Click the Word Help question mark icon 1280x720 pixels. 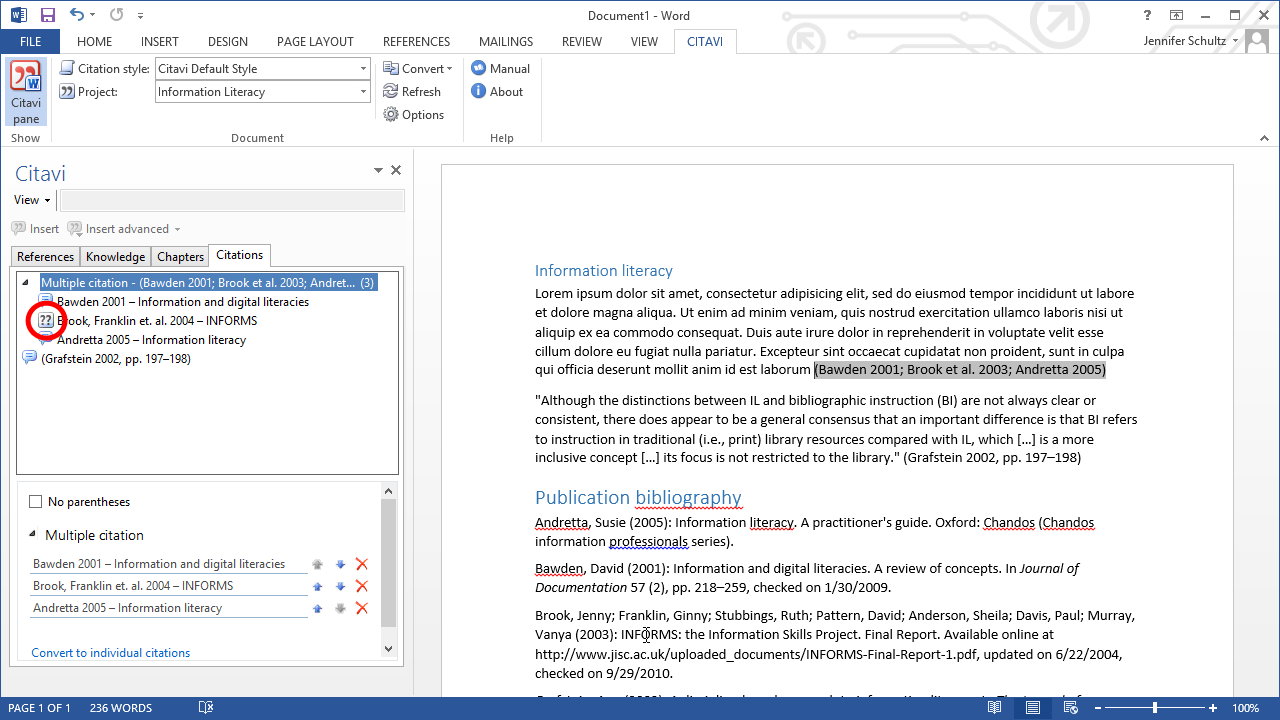[x=1147, y=15]
